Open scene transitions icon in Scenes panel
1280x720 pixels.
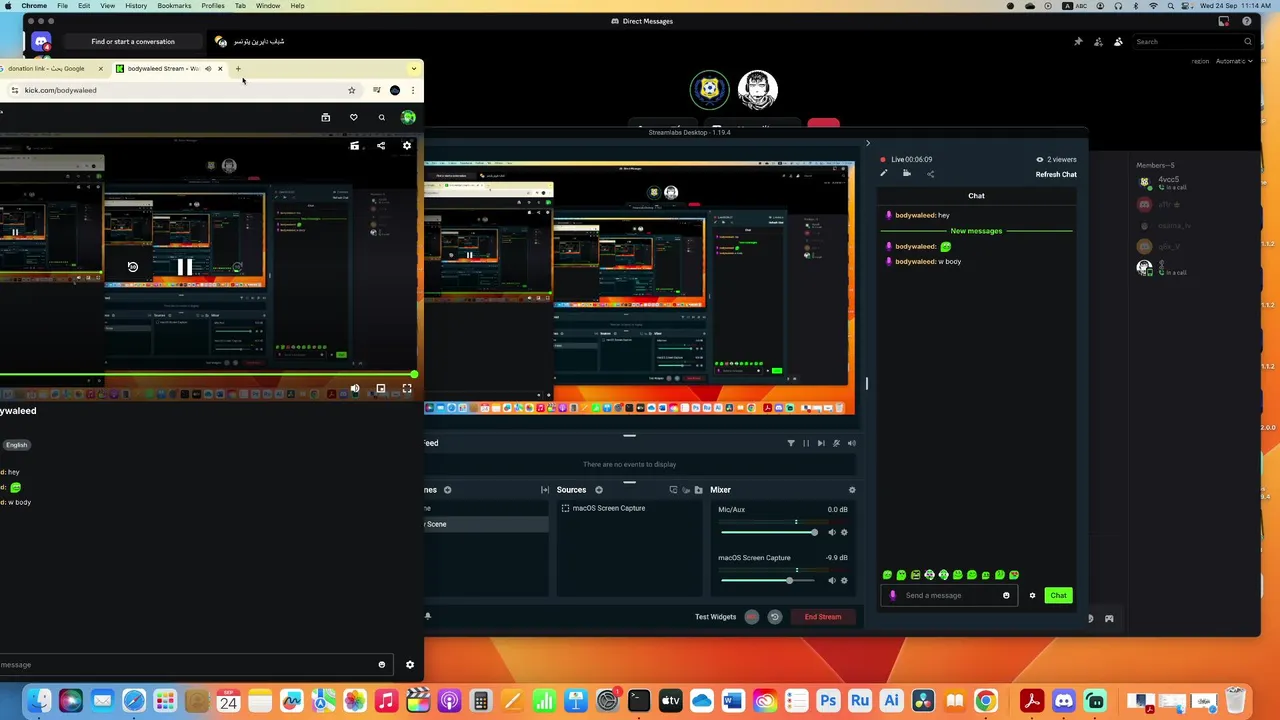(x=545, y=490)
